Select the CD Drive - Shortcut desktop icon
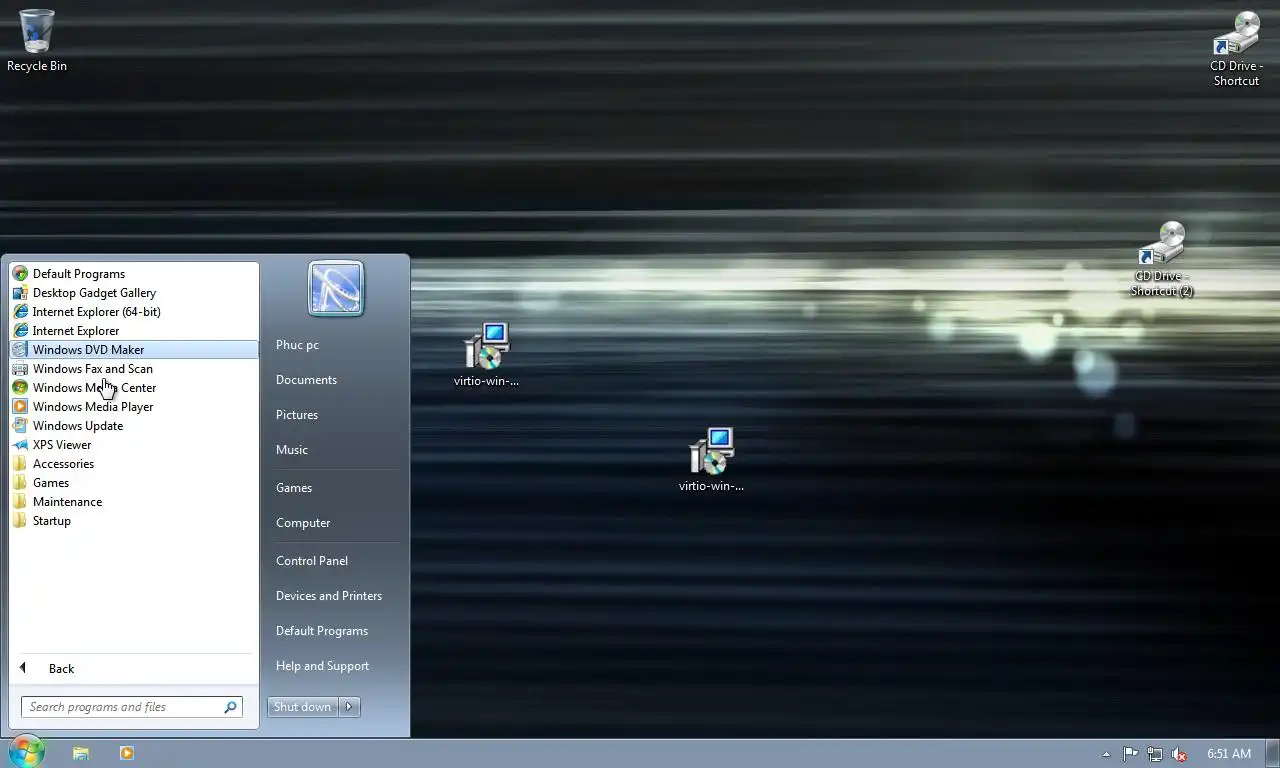This screenshot has height=768, width=1280. (x=1237, y=48)
